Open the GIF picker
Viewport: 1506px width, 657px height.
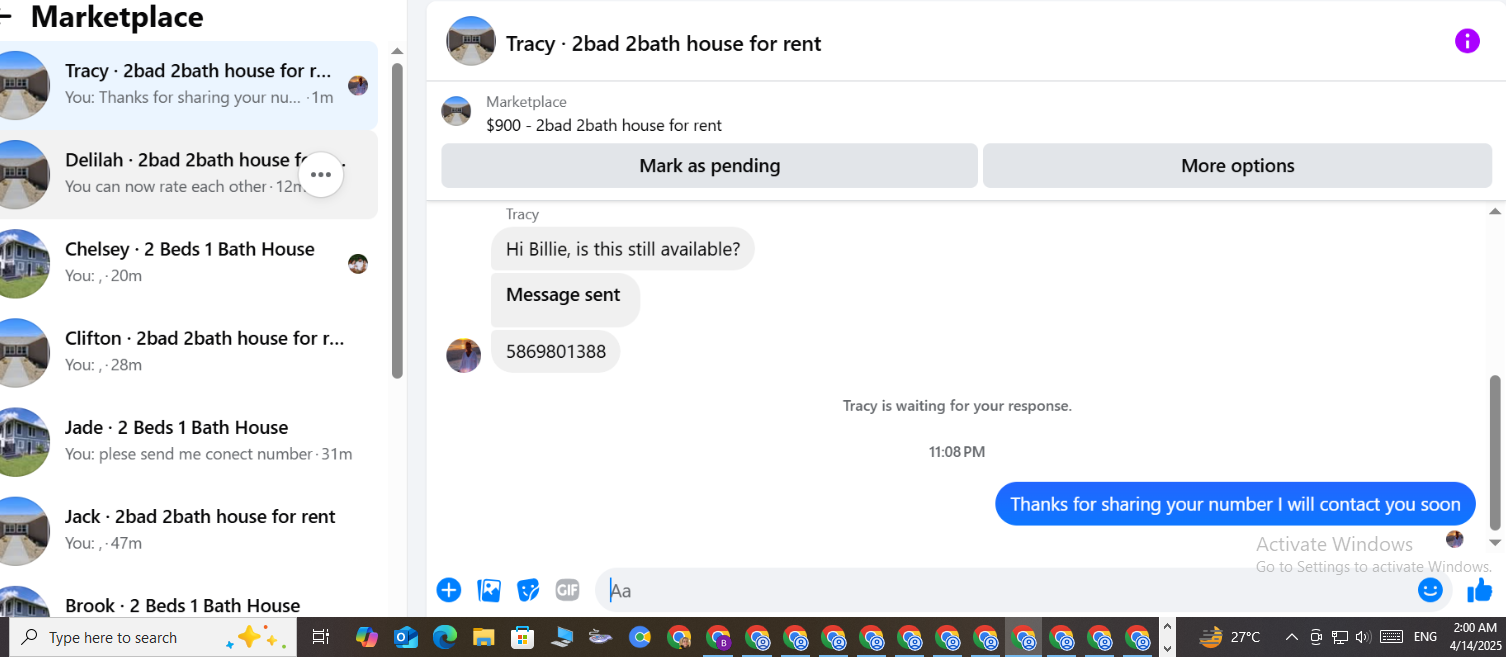(x=567, y=590)
